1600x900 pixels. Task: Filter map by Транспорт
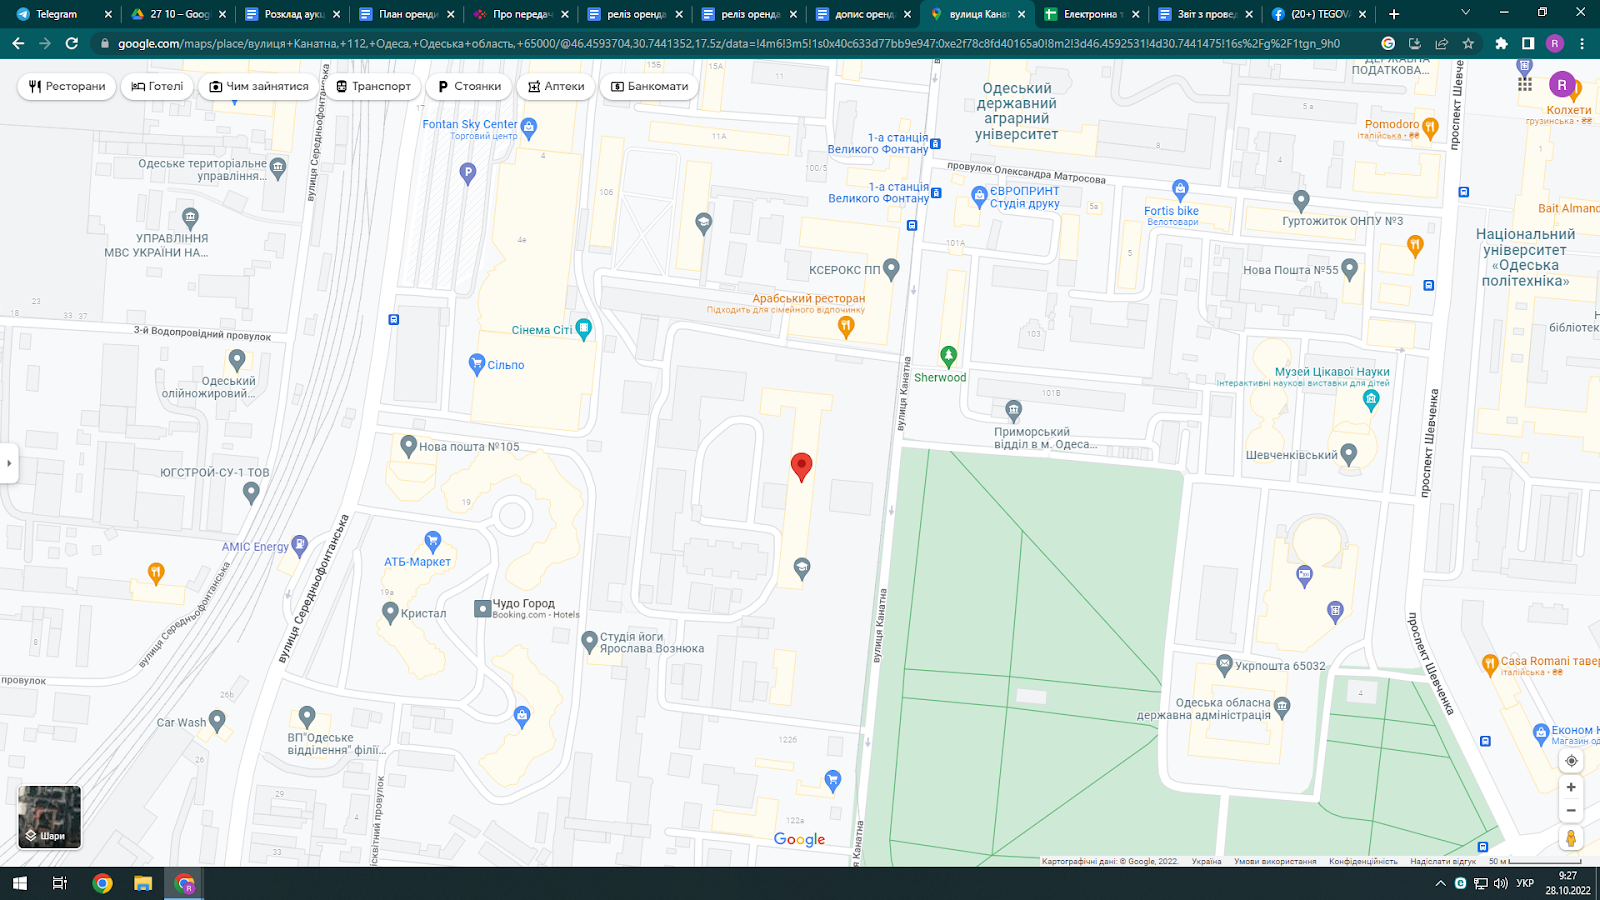373,86
